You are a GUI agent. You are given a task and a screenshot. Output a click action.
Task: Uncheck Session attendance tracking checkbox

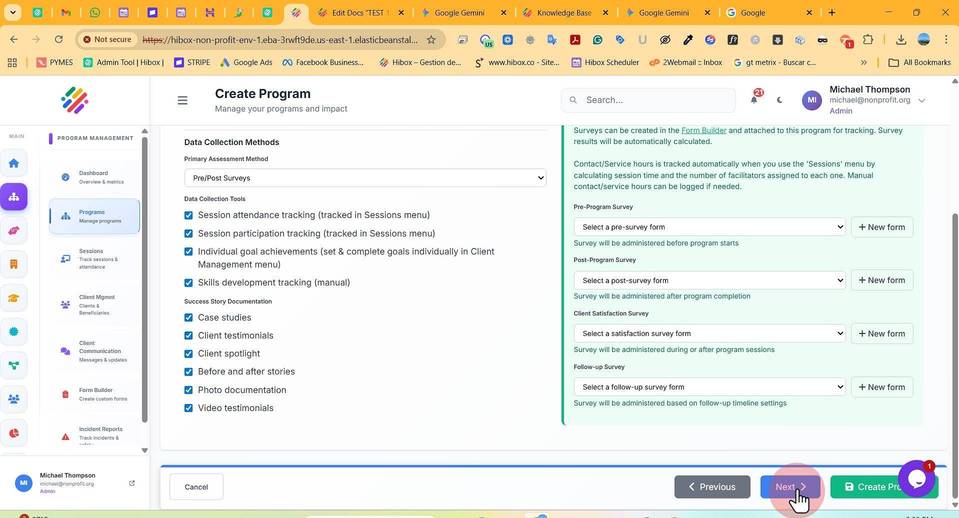(188, 215)
